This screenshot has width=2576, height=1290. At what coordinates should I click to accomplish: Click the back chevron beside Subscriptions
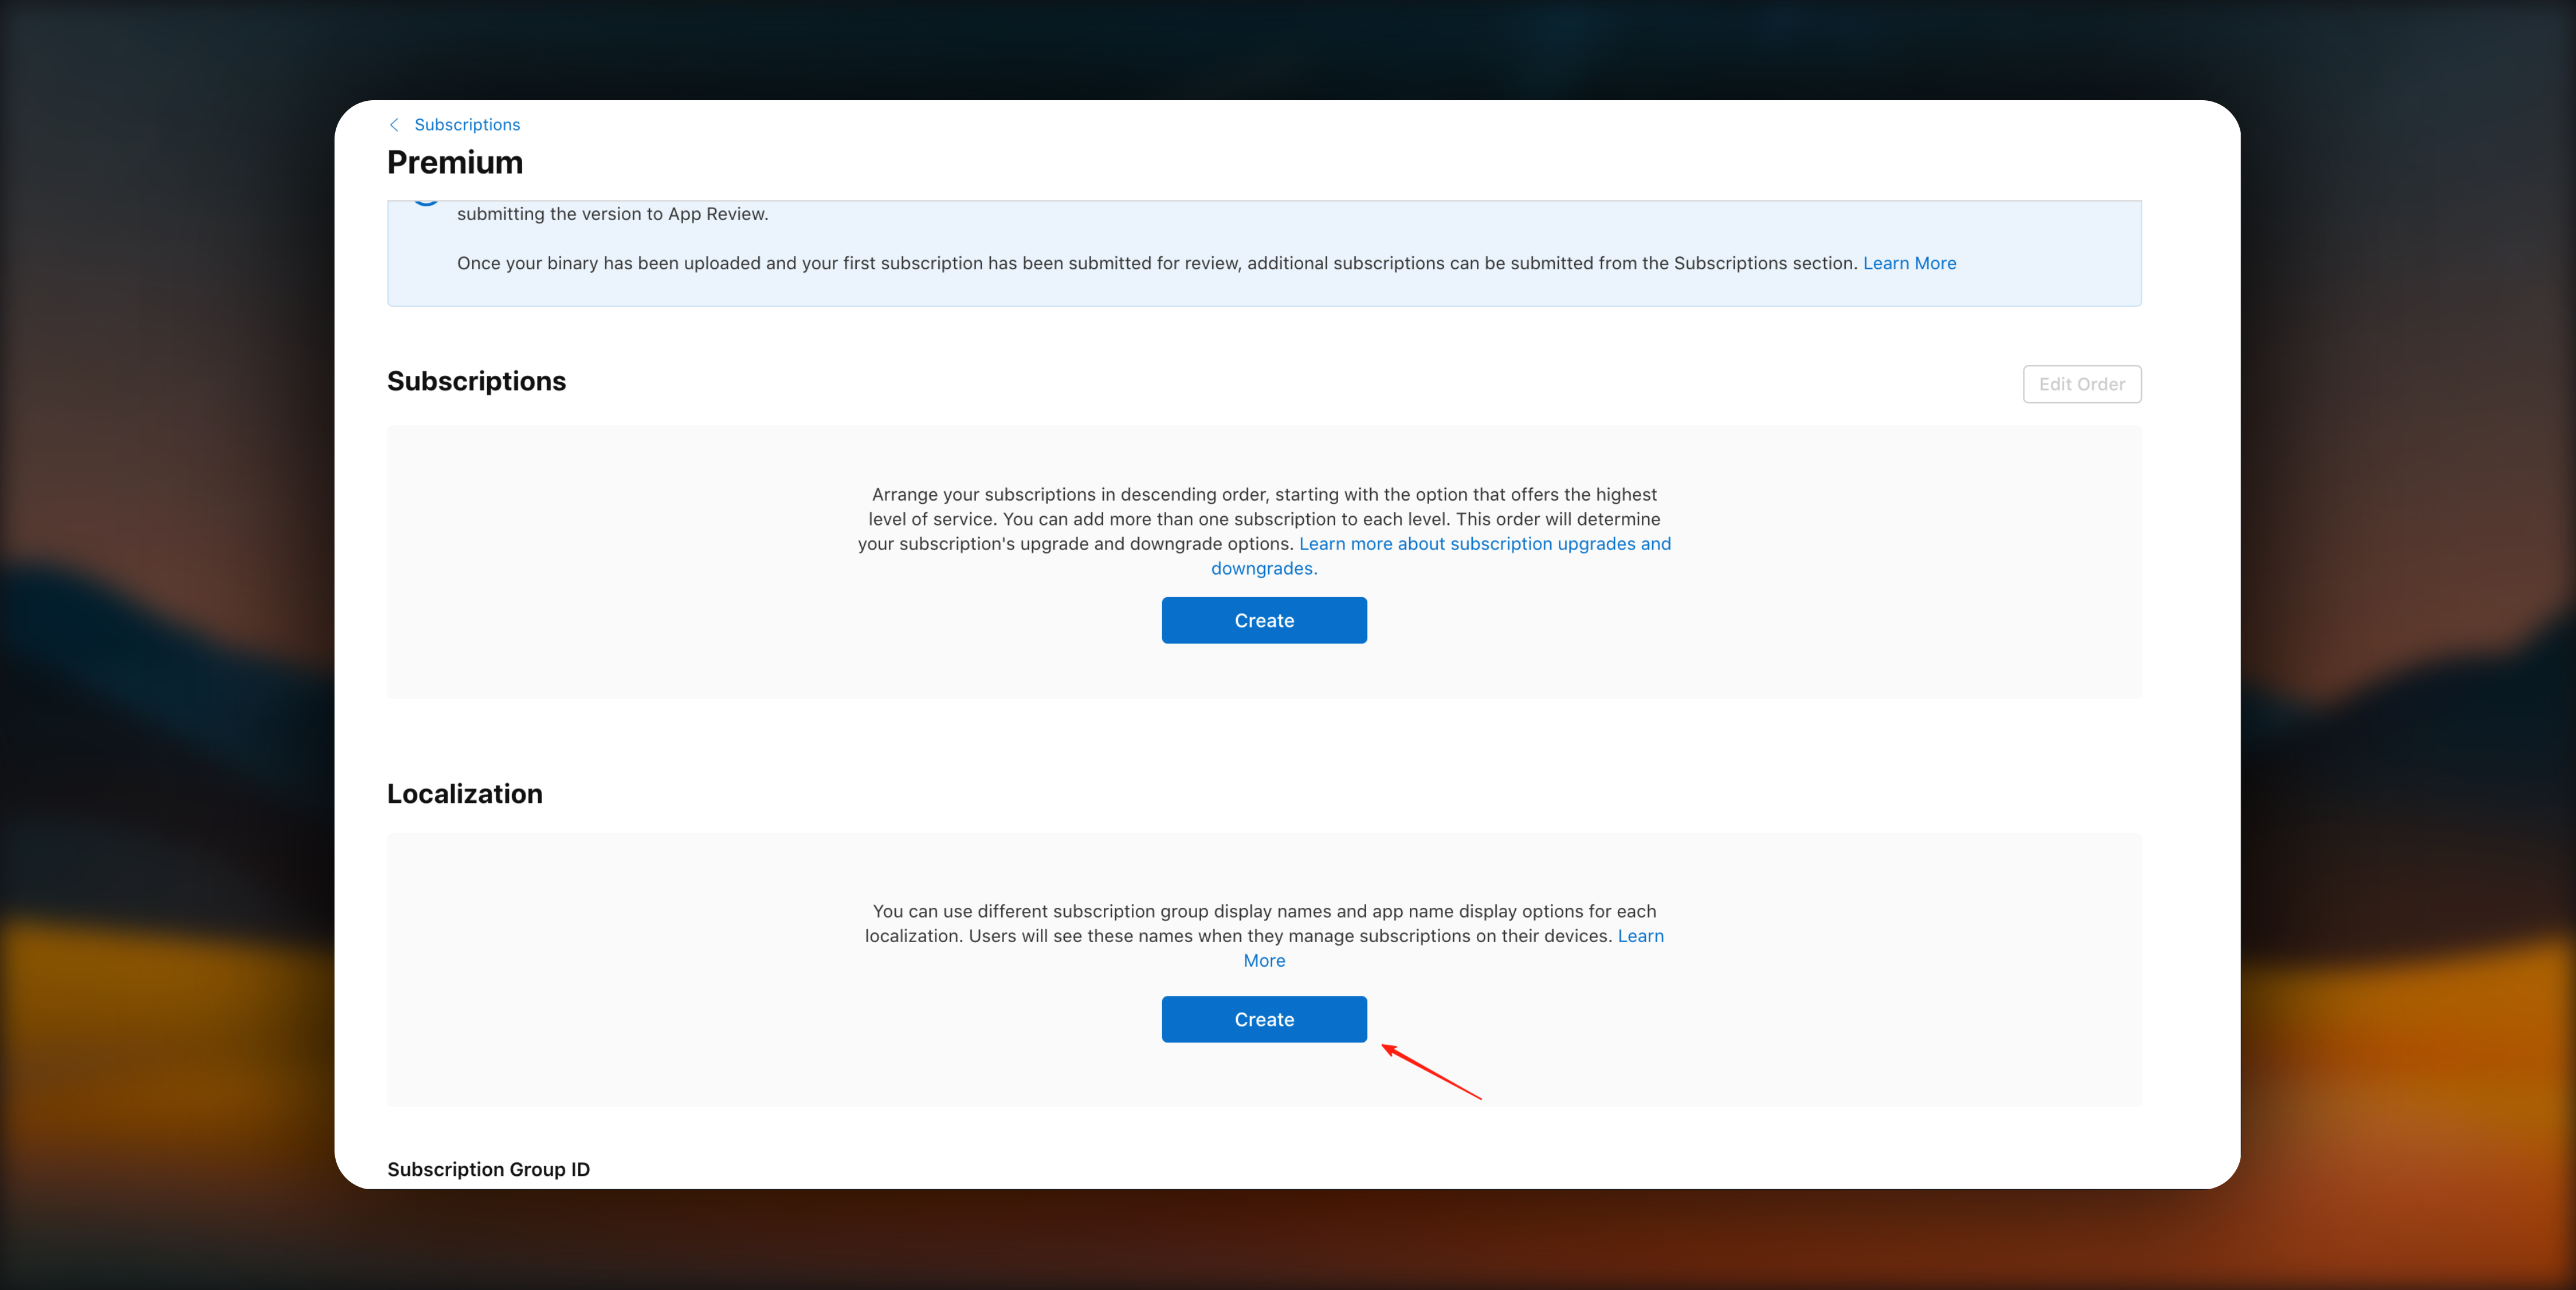(394, 125)
